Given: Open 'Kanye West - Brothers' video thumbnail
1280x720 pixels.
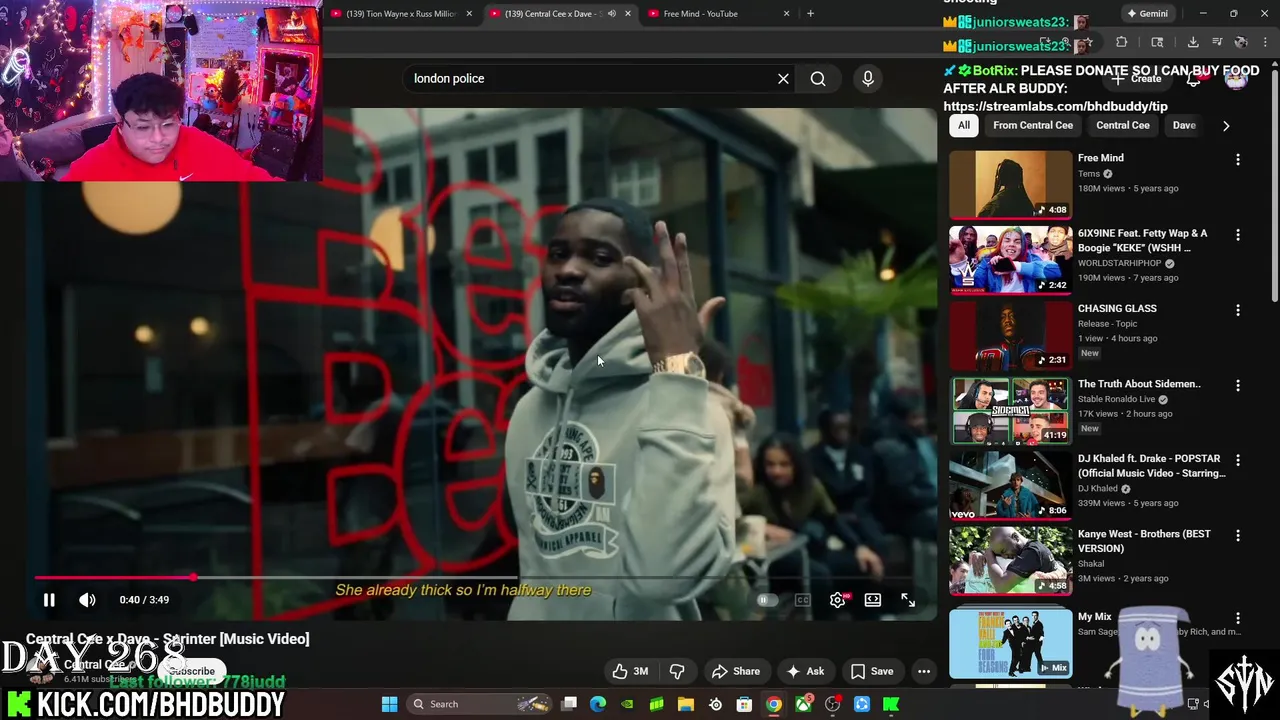Looking at the screenshot, I should pos(1010,561).
